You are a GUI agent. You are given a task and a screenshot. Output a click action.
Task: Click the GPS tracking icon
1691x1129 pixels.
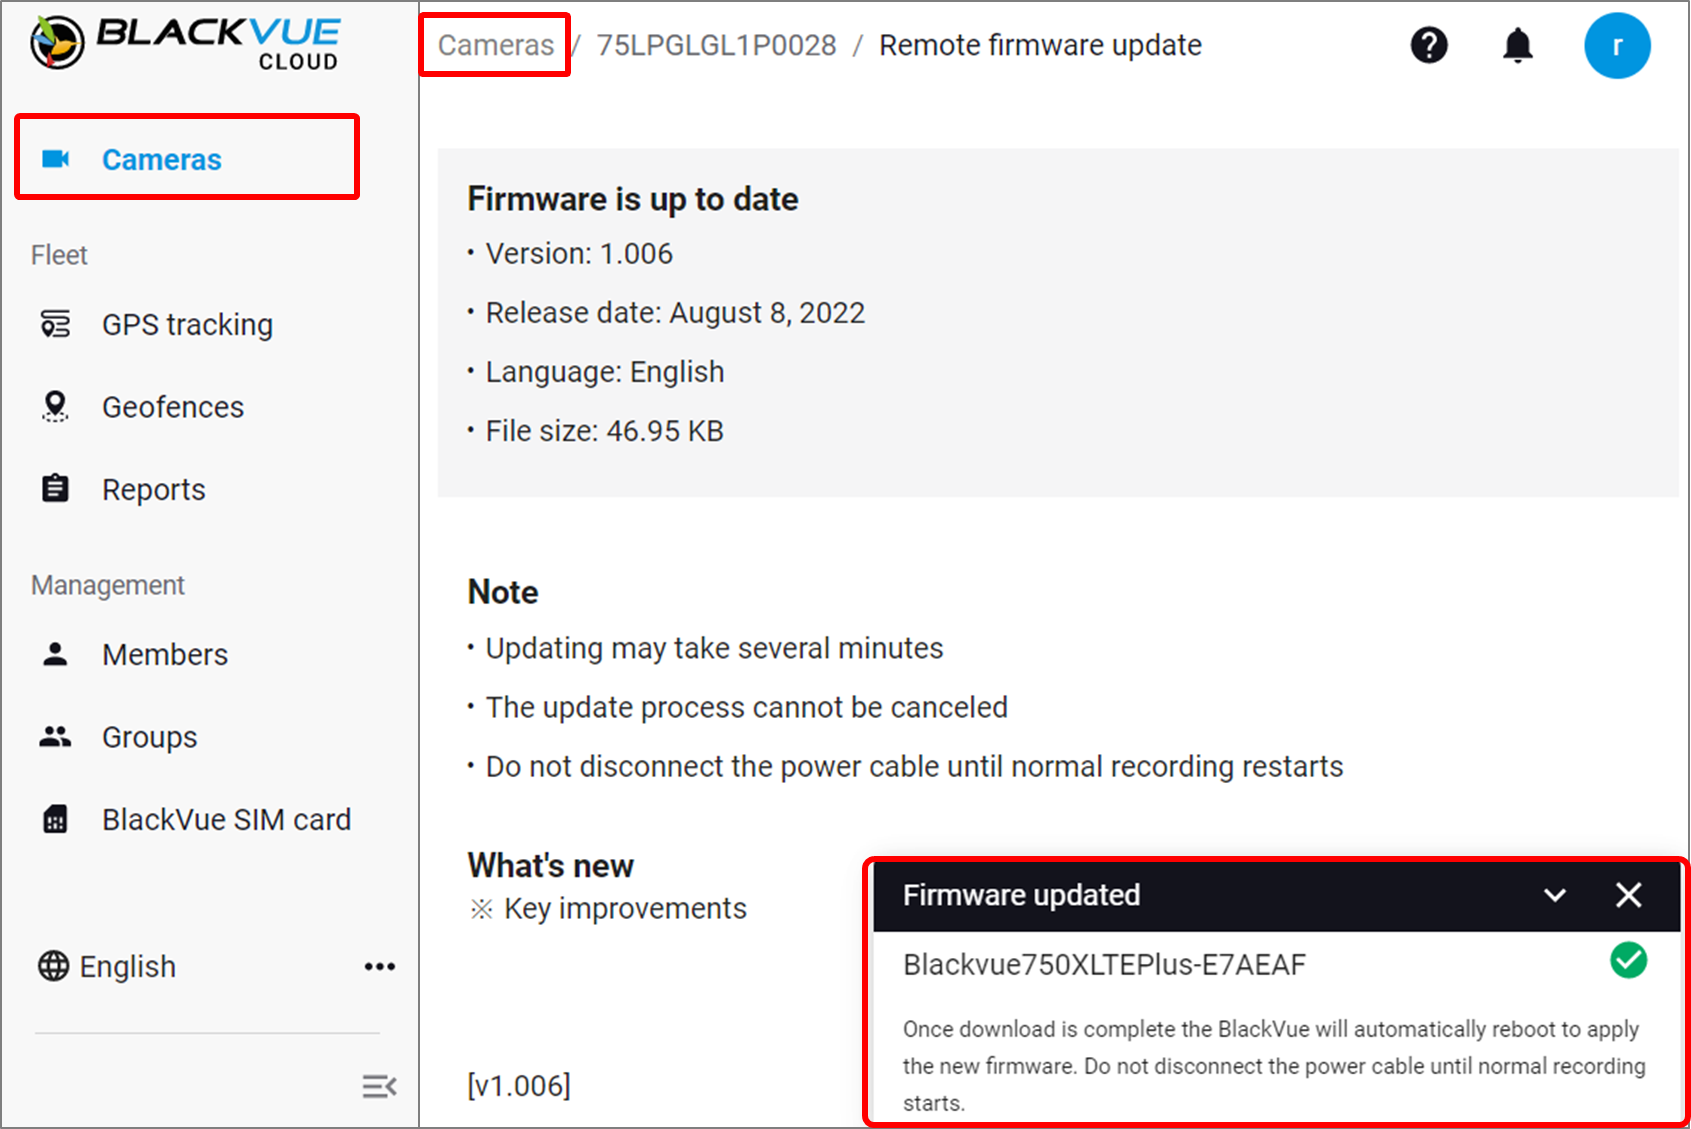click(x=55, y=324)
